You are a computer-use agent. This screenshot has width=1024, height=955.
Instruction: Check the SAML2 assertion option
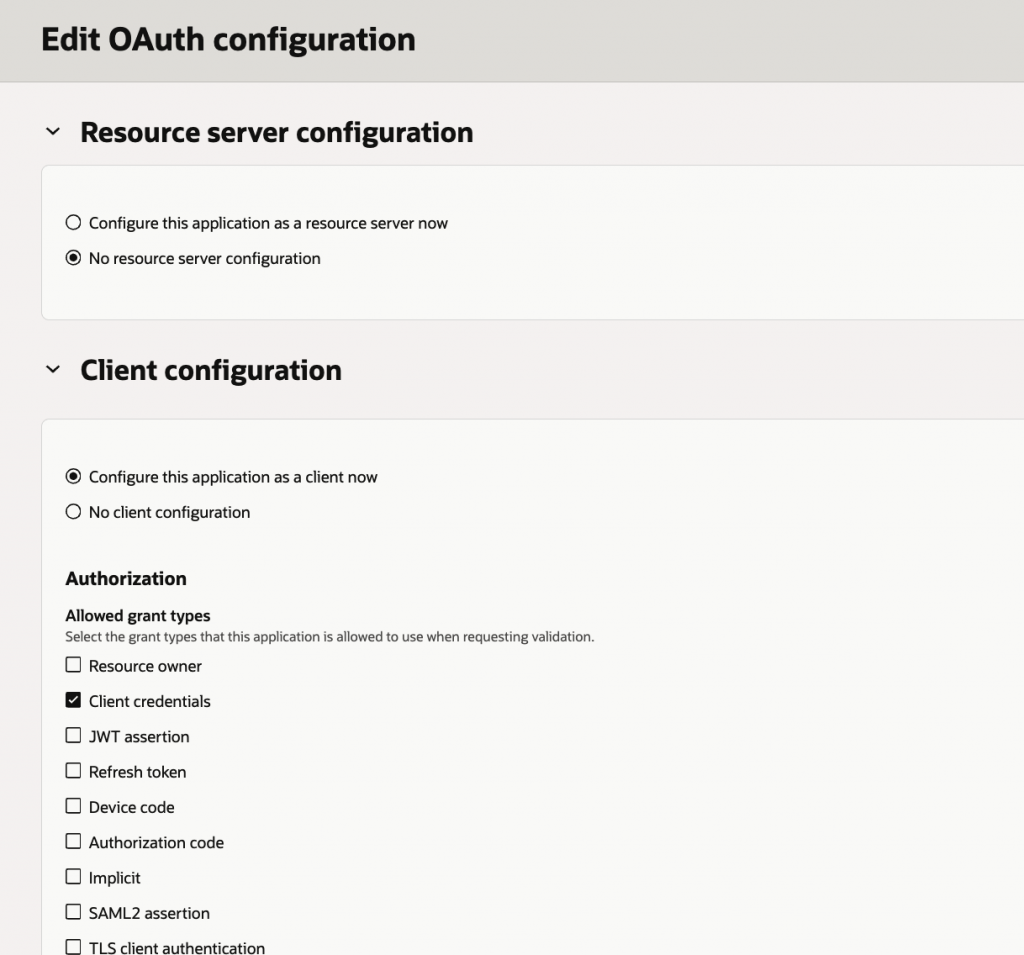click(x=73, y=912)
